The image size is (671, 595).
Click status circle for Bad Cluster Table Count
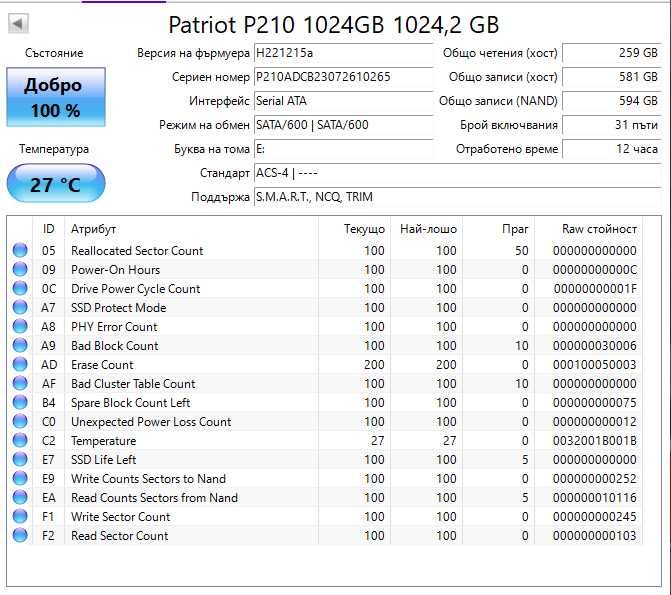(20, 384)
